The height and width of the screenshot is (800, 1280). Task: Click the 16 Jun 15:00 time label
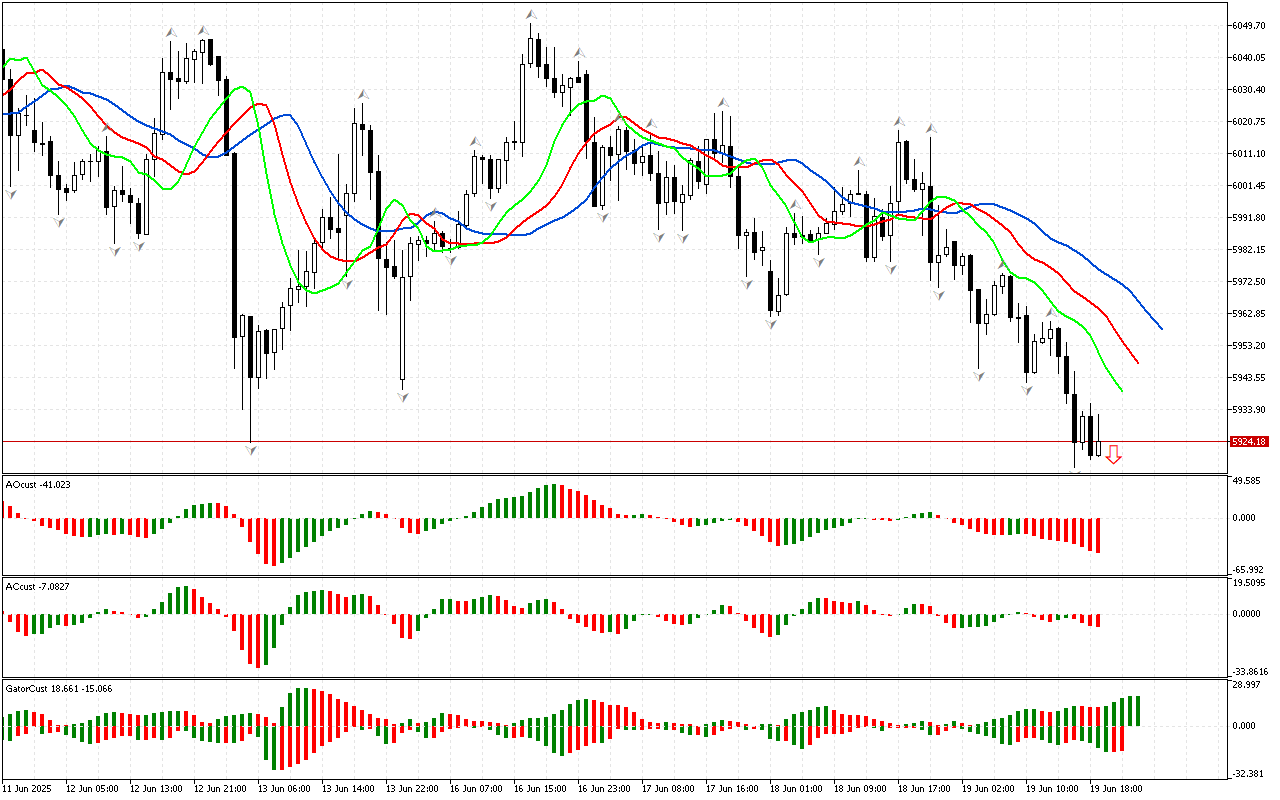[538, 789]
